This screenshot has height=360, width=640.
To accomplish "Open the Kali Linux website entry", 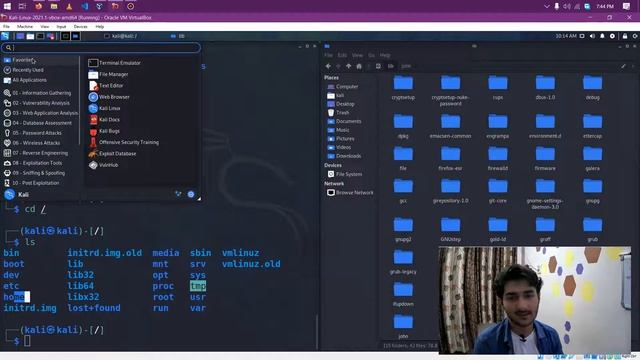I will coord(104,109).
